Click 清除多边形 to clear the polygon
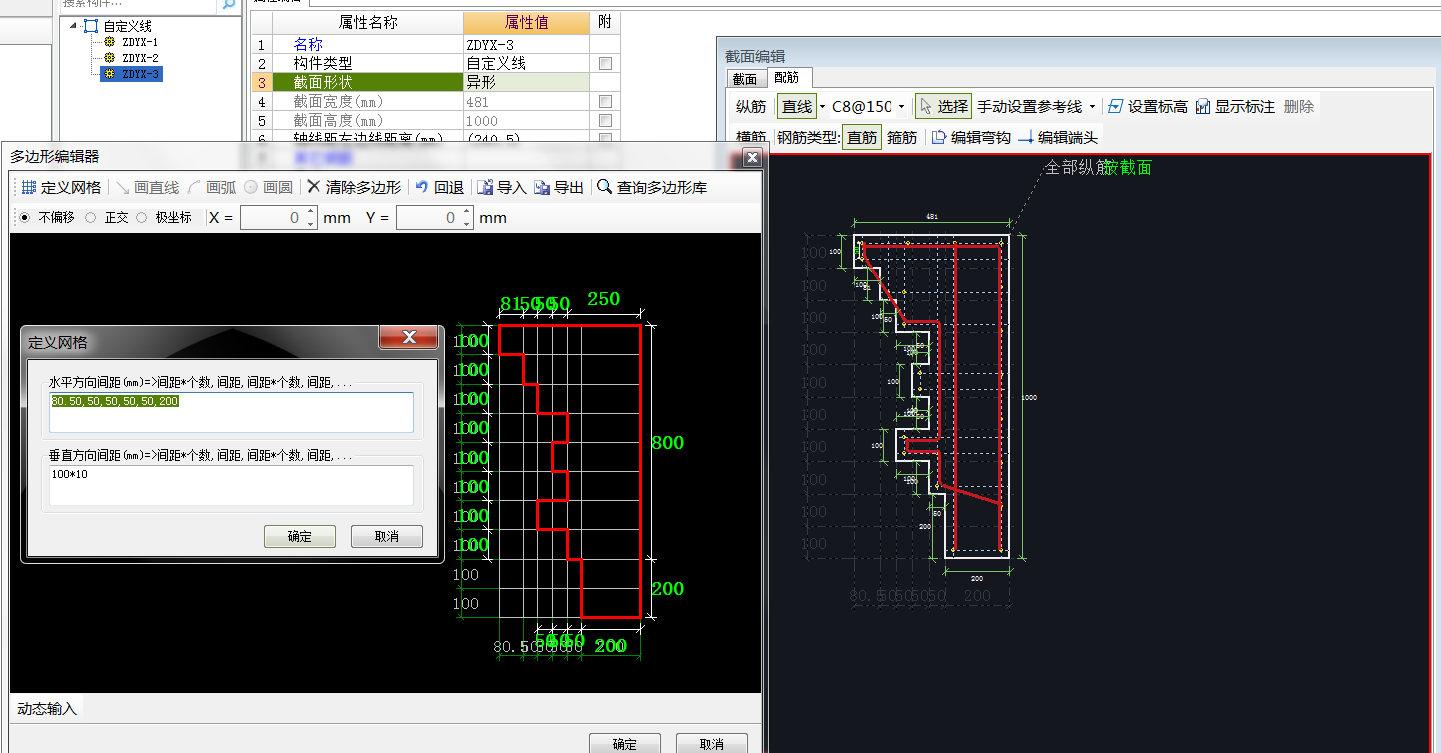The height and width of the screenshot is (753, 1441). [x=353, y=187]
